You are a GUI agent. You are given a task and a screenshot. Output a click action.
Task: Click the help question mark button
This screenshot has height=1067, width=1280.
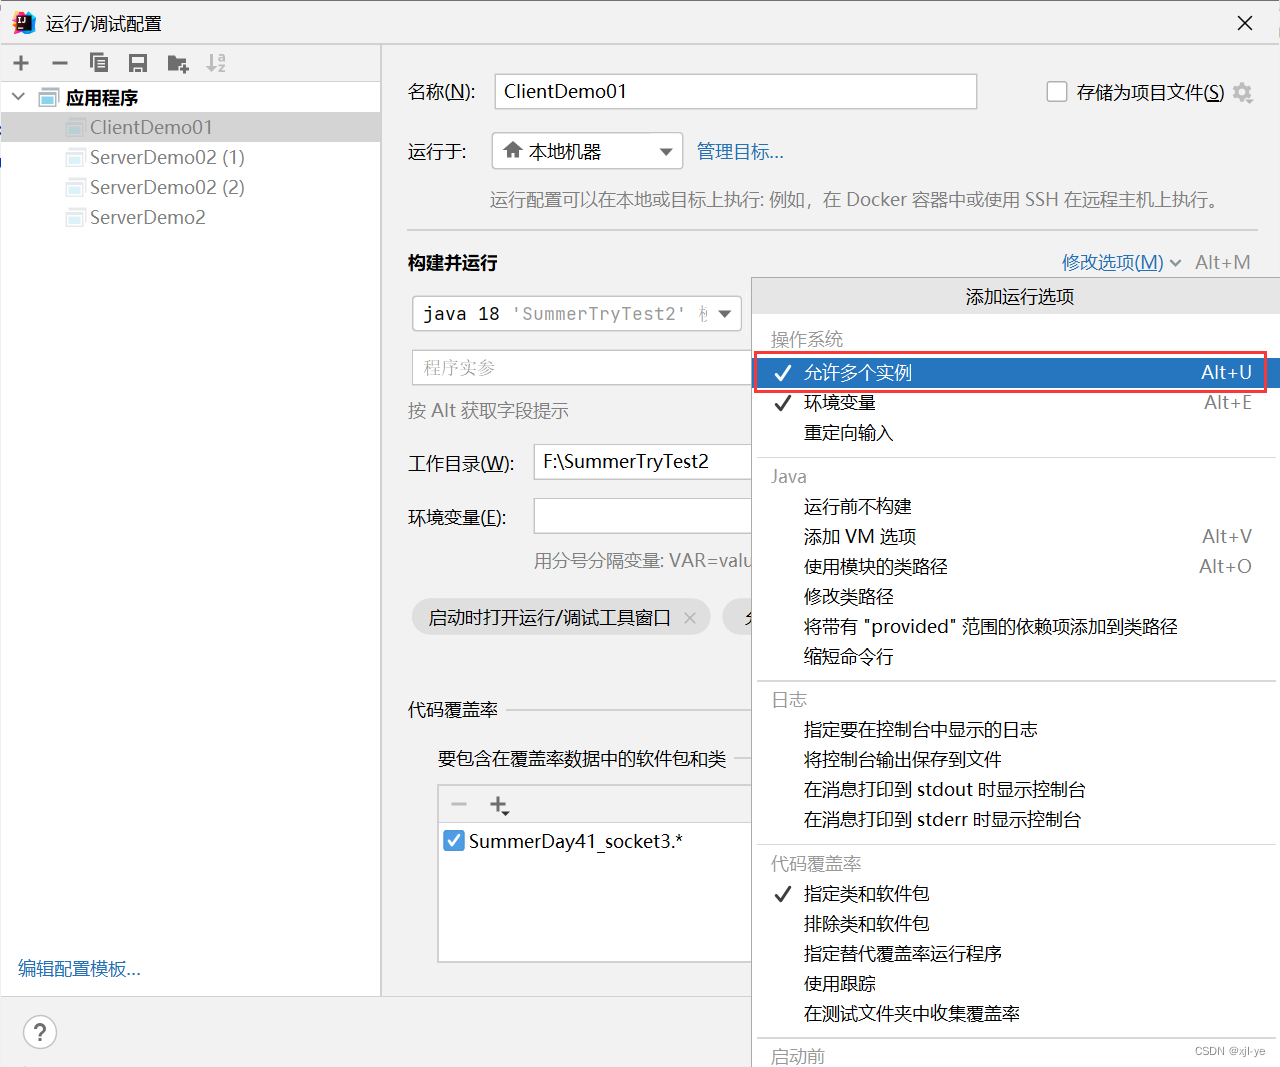[x=40, y=1032]
